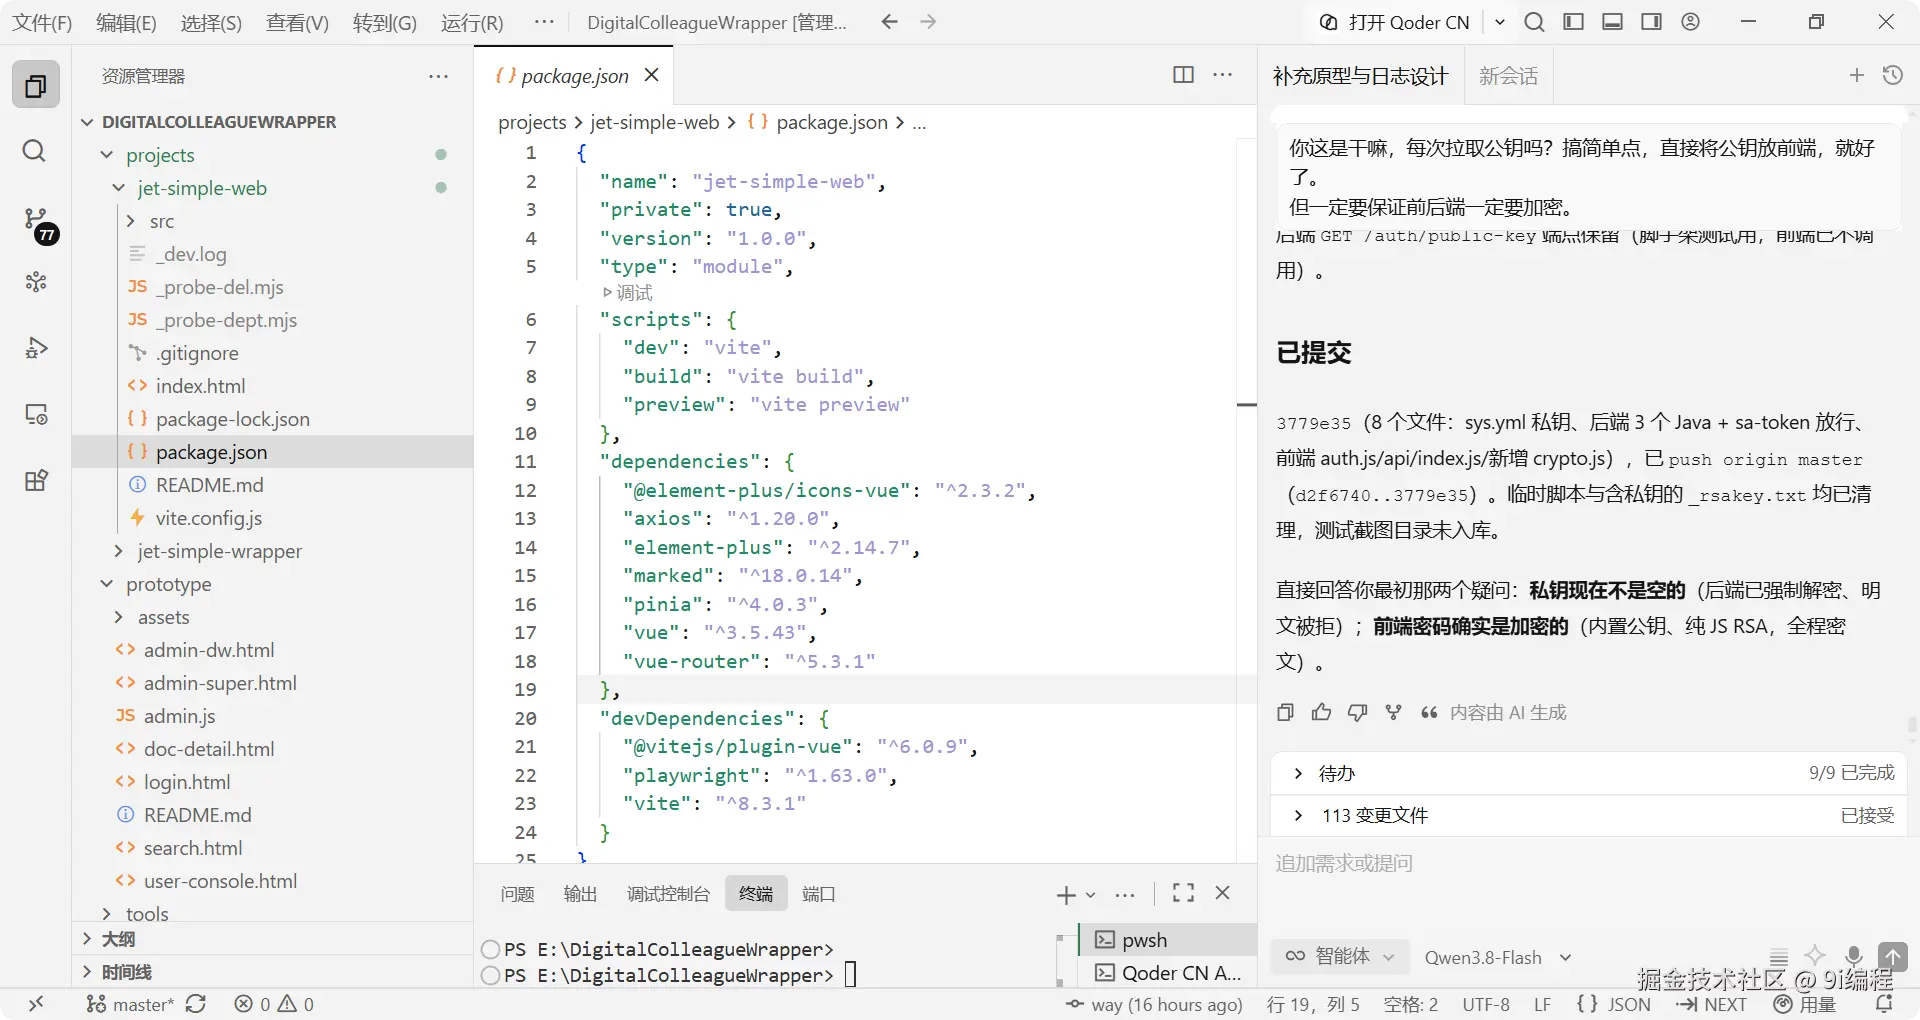Click the 打开 Qoder CN button
Screen dimensions: 1920x1020
pos(1395,22)
